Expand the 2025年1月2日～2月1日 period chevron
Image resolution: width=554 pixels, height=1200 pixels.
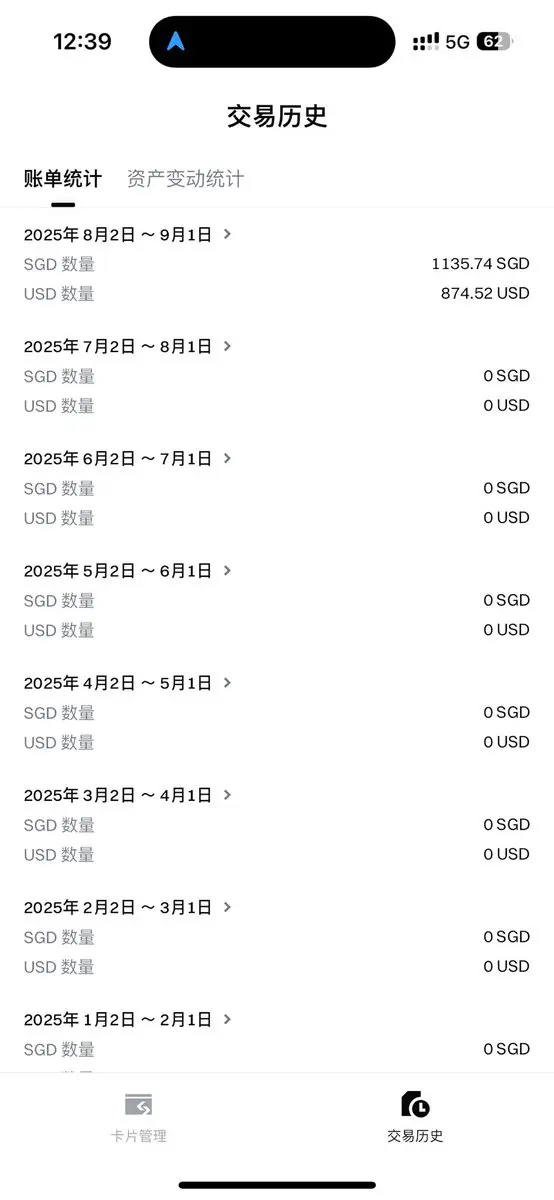pyautogui.click(x=228, y=1019)
